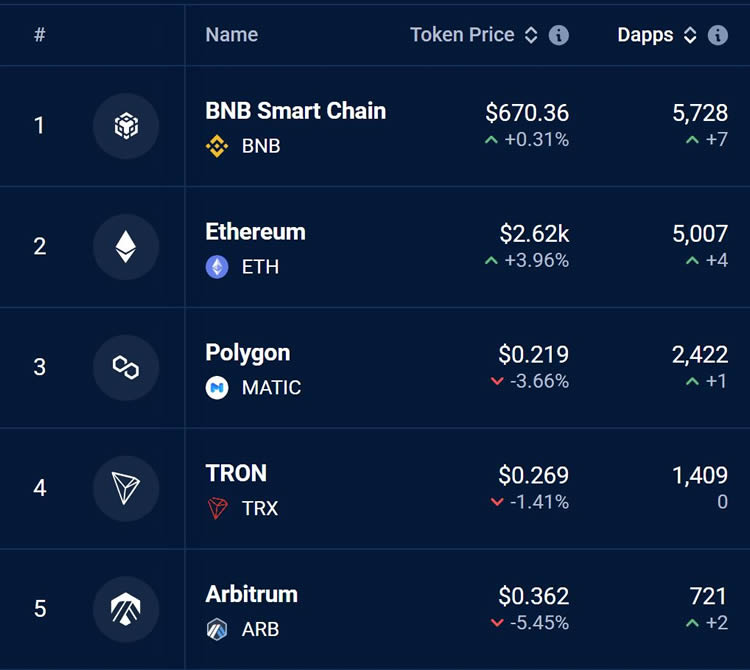The width and height of the screenshot is (750, 670).
Task: Click the MATIC token icon
Action: pyautogui.click(x=217, y=388)
